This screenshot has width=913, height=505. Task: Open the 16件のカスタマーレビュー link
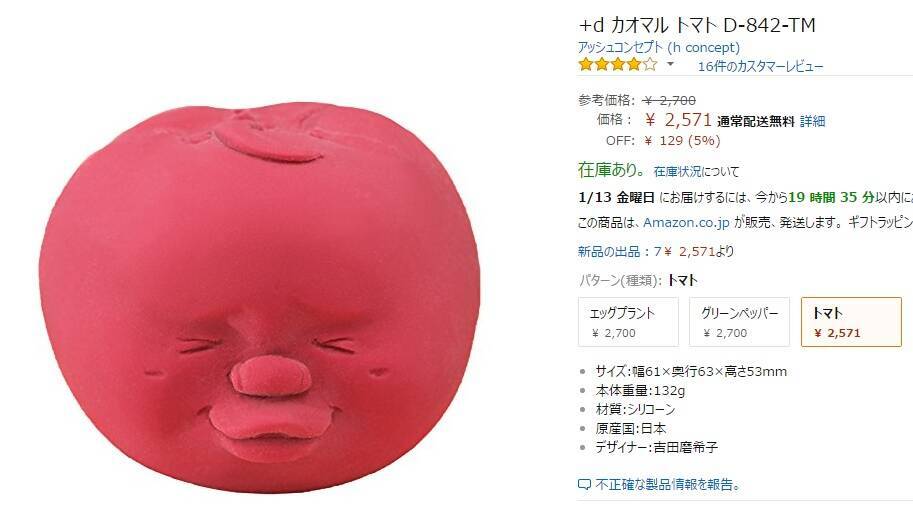coord(760,66)
